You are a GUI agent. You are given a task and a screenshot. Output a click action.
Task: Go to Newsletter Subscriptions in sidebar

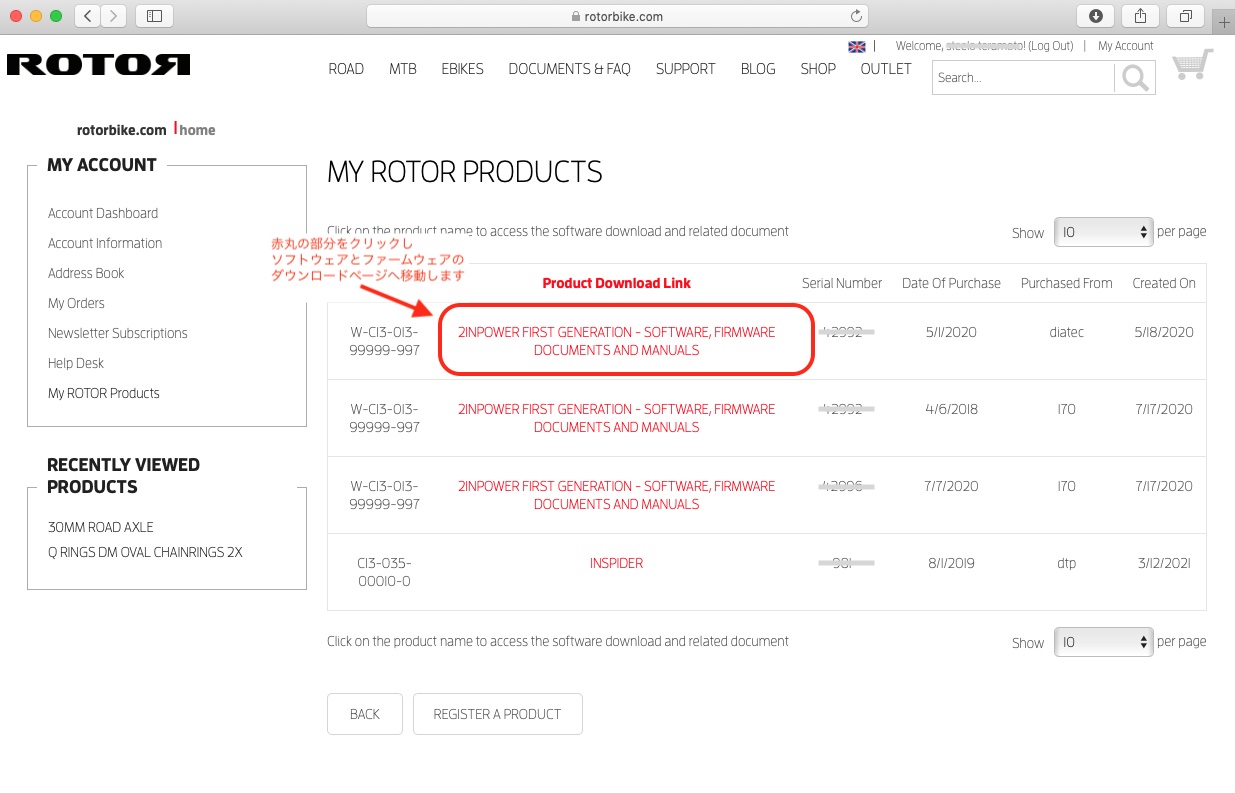pyautogui.click(x=117, y=333)
